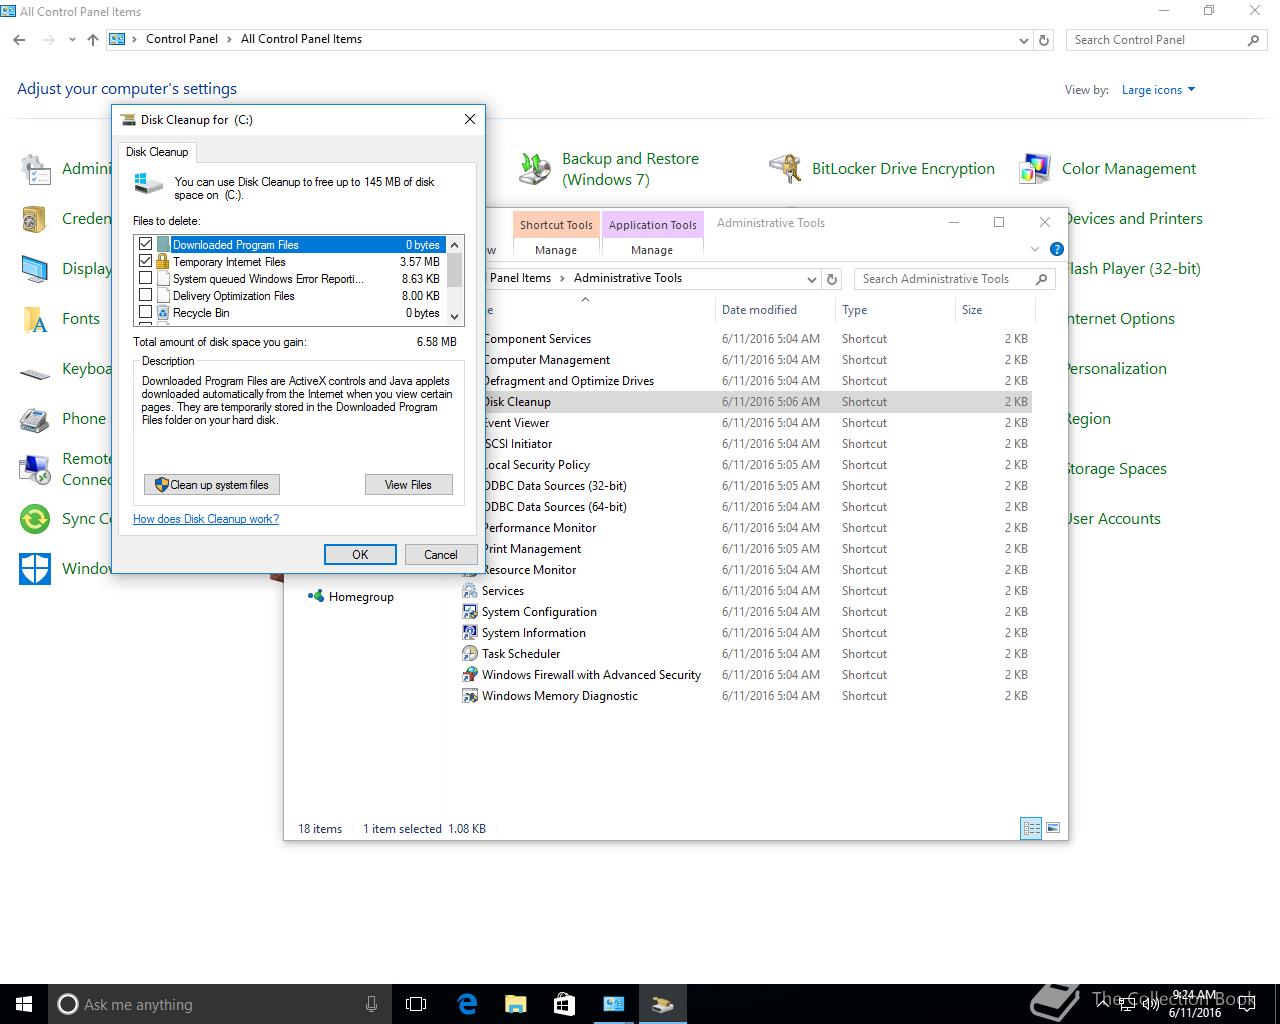Select the Task Scheduler icon
This screenshot has height=1024, width=1280.
click(x=470, y=654)
